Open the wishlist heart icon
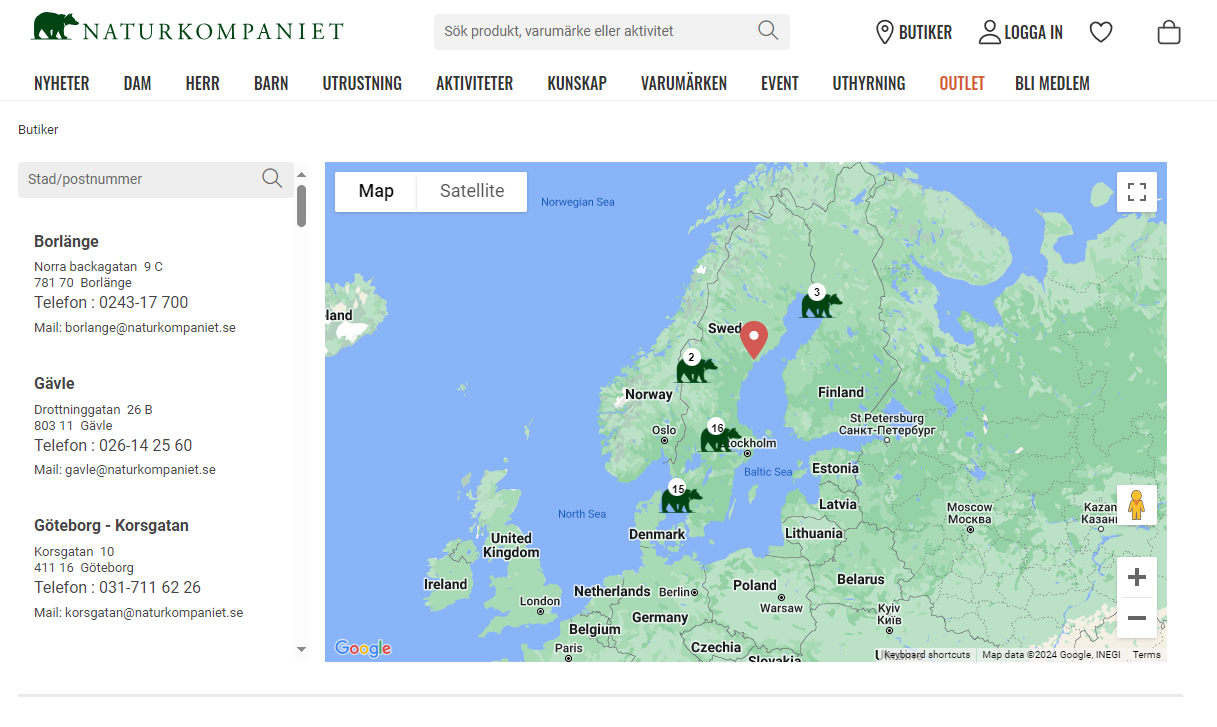Screen dimensions: 1217x727 pyautogui.click(x=1101, y=32)
